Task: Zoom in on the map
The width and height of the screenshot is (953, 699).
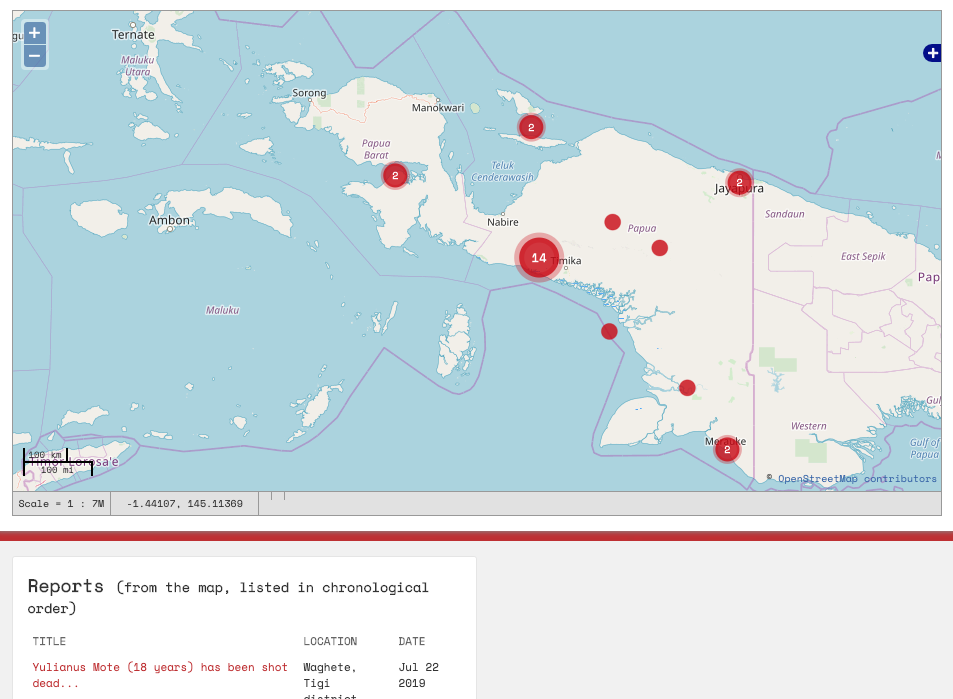Action: click(x=34, y=33)
